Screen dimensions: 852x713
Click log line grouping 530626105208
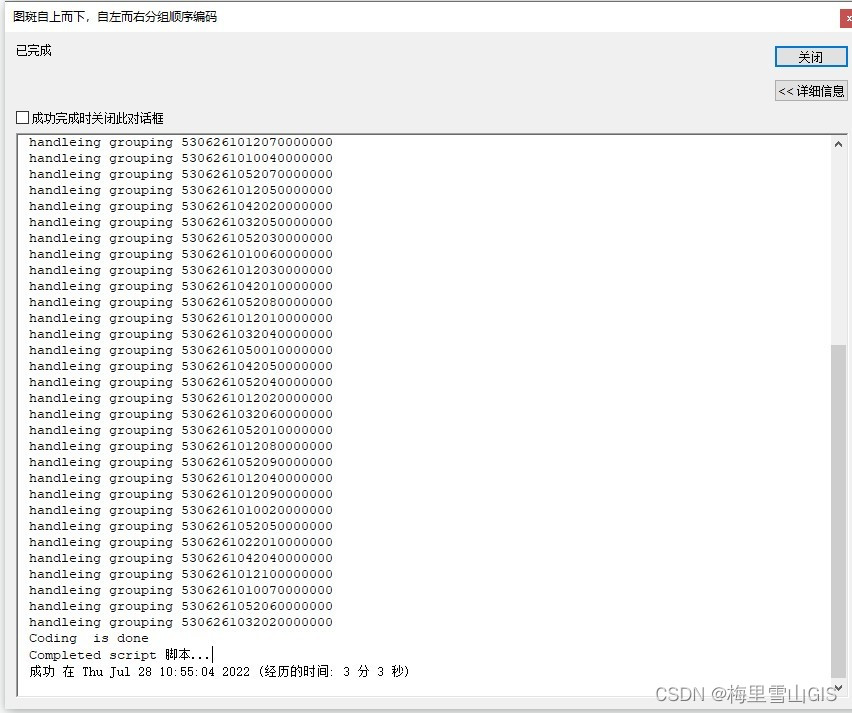tap(180, 302)
